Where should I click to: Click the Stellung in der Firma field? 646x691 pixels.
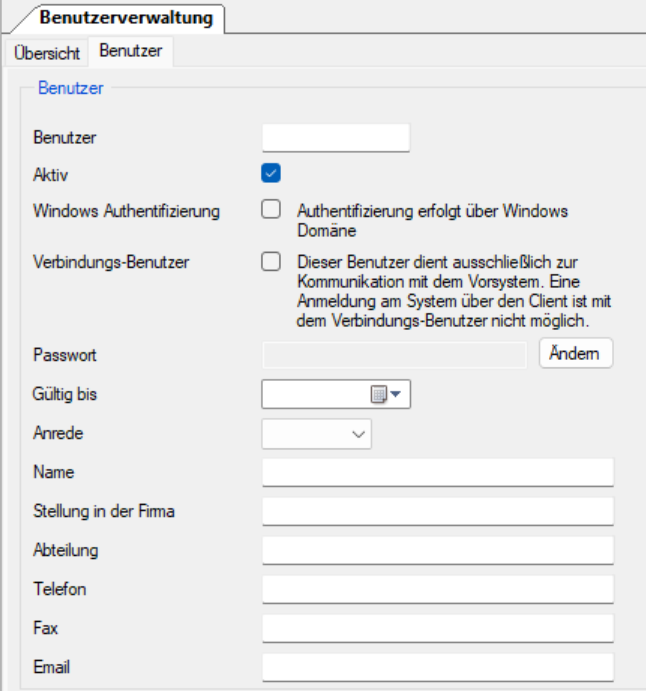point(437,512)
